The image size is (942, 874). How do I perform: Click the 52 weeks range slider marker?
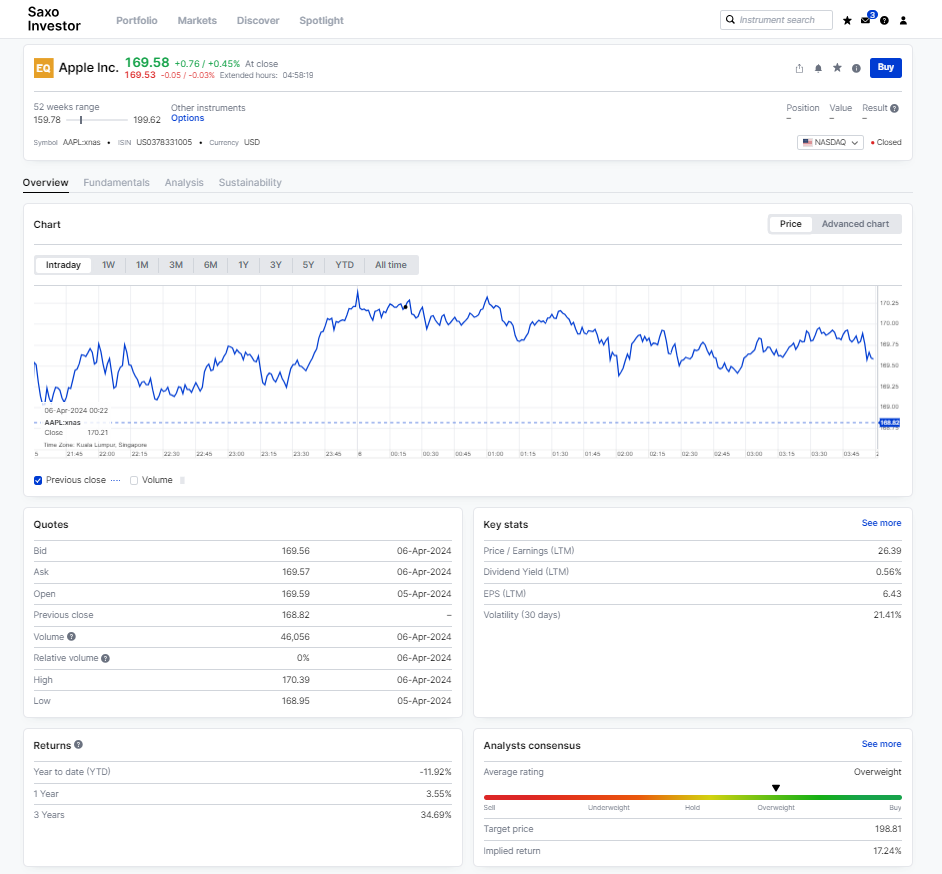[x=81, y=120]
